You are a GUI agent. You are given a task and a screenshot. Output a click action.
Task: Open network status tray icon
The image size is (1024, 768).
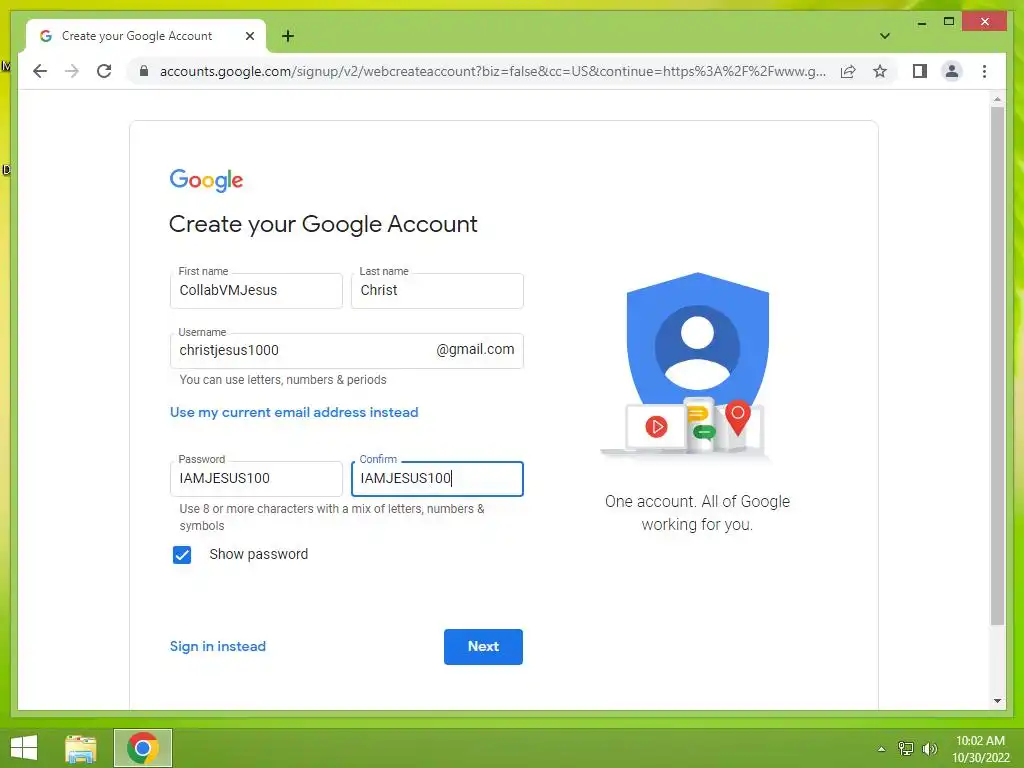point(906,748)
